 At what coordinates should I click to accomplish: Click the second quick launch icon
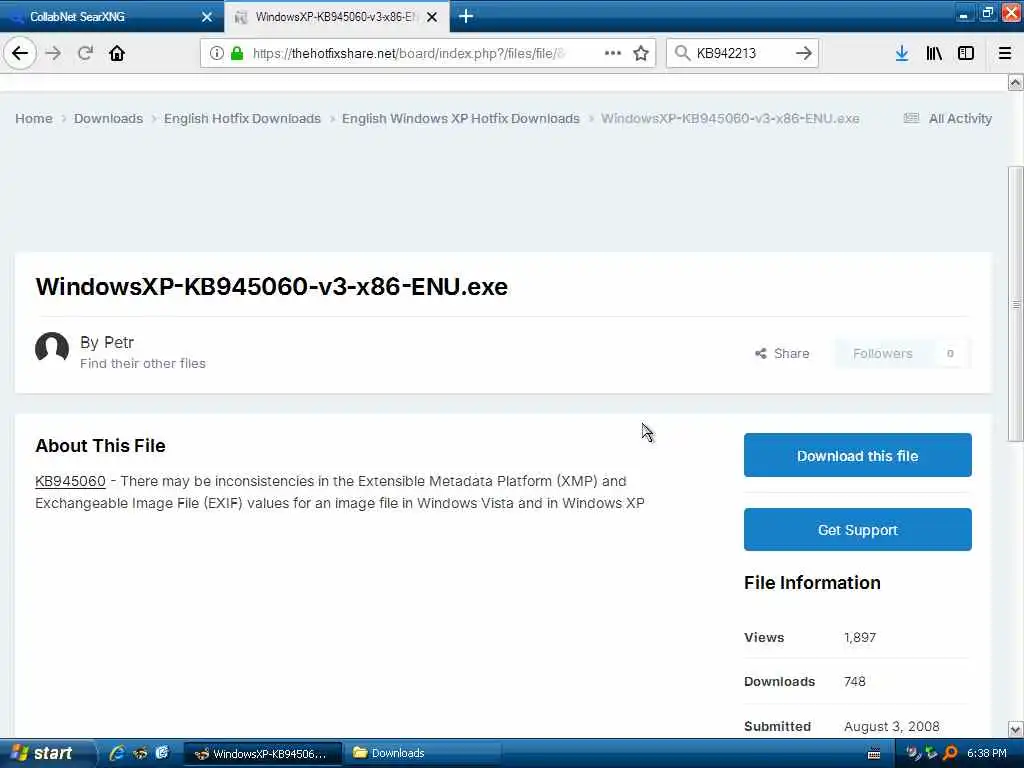(x=139, y=753)
